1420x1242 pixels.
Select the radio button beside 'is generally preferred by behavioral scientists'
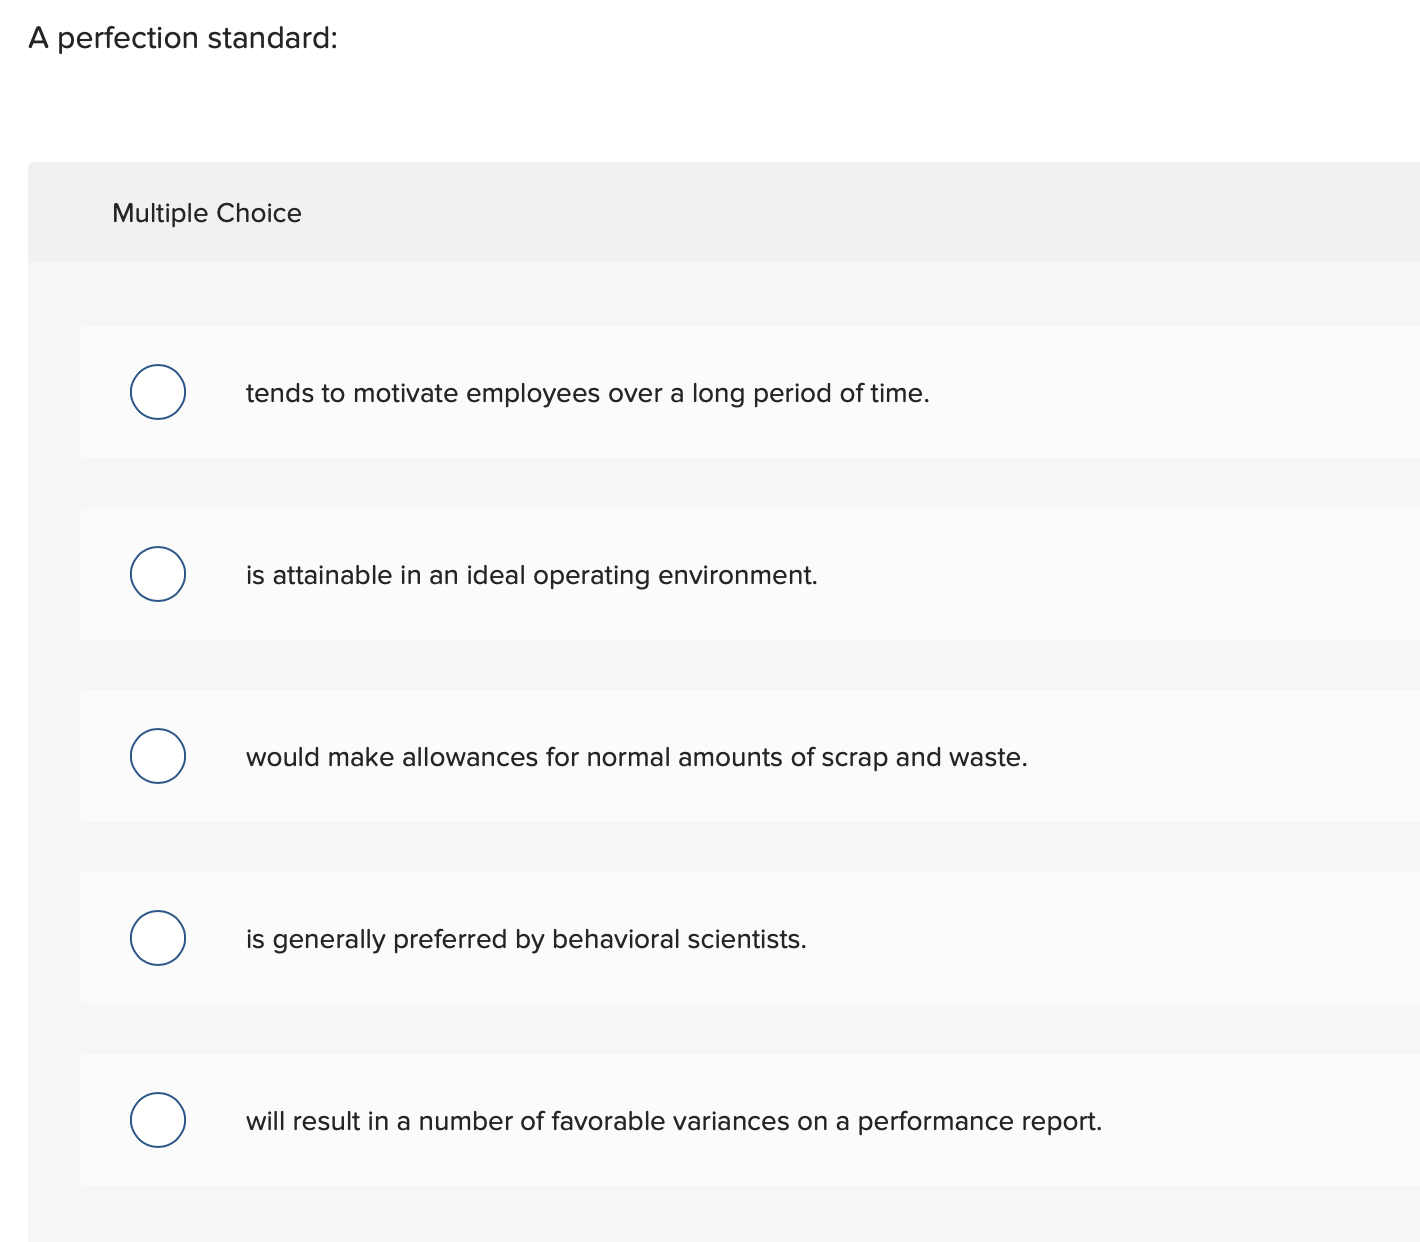coord(157,938)
